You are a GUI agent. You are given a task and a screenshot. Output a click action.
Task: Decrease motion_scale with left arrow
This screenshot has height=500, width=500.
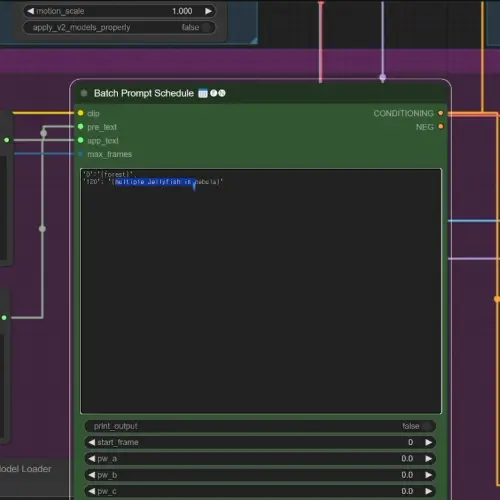coord(30,11)
